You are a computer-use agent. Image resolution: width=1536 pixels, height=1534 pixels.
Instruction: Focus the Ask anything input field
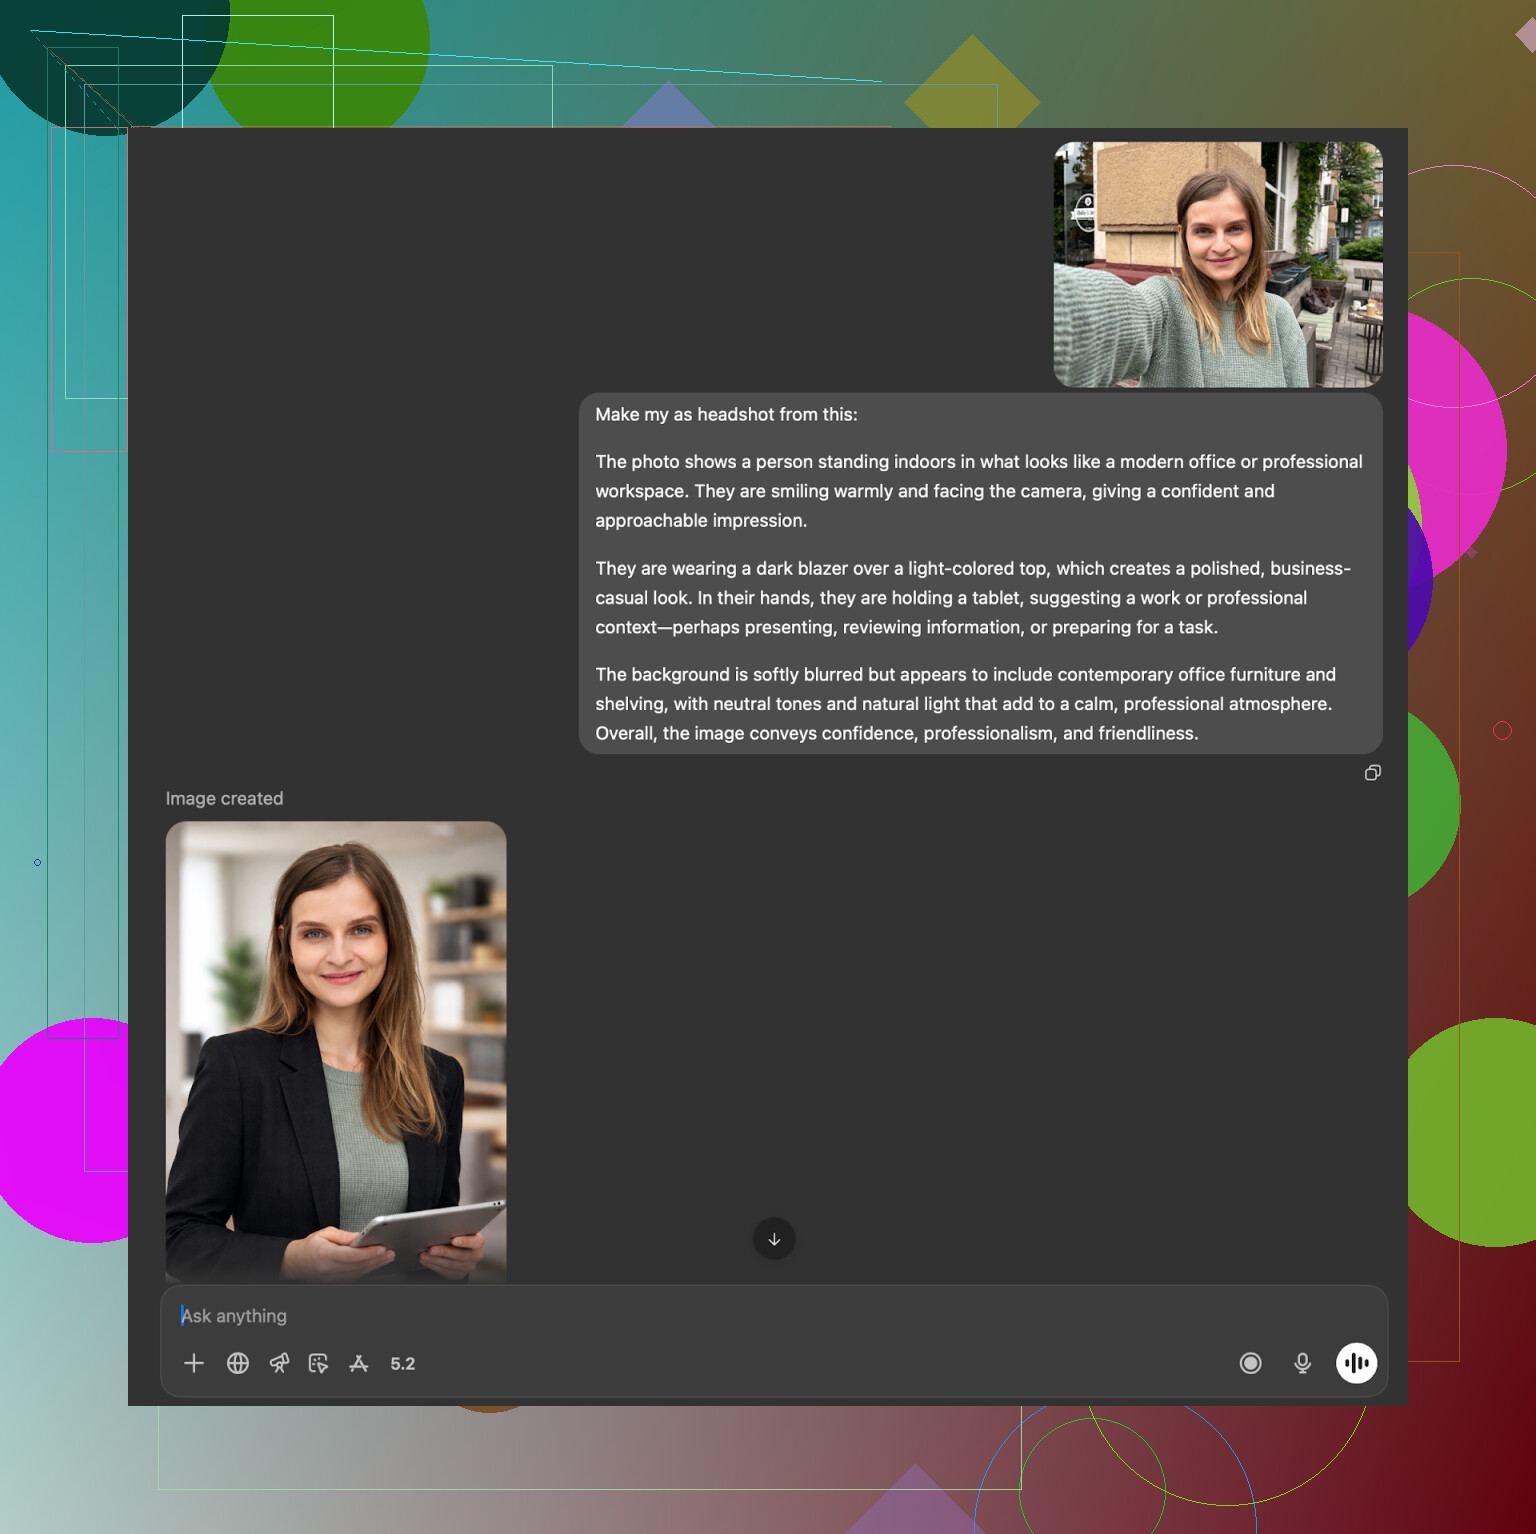(x=700, y=1316)
